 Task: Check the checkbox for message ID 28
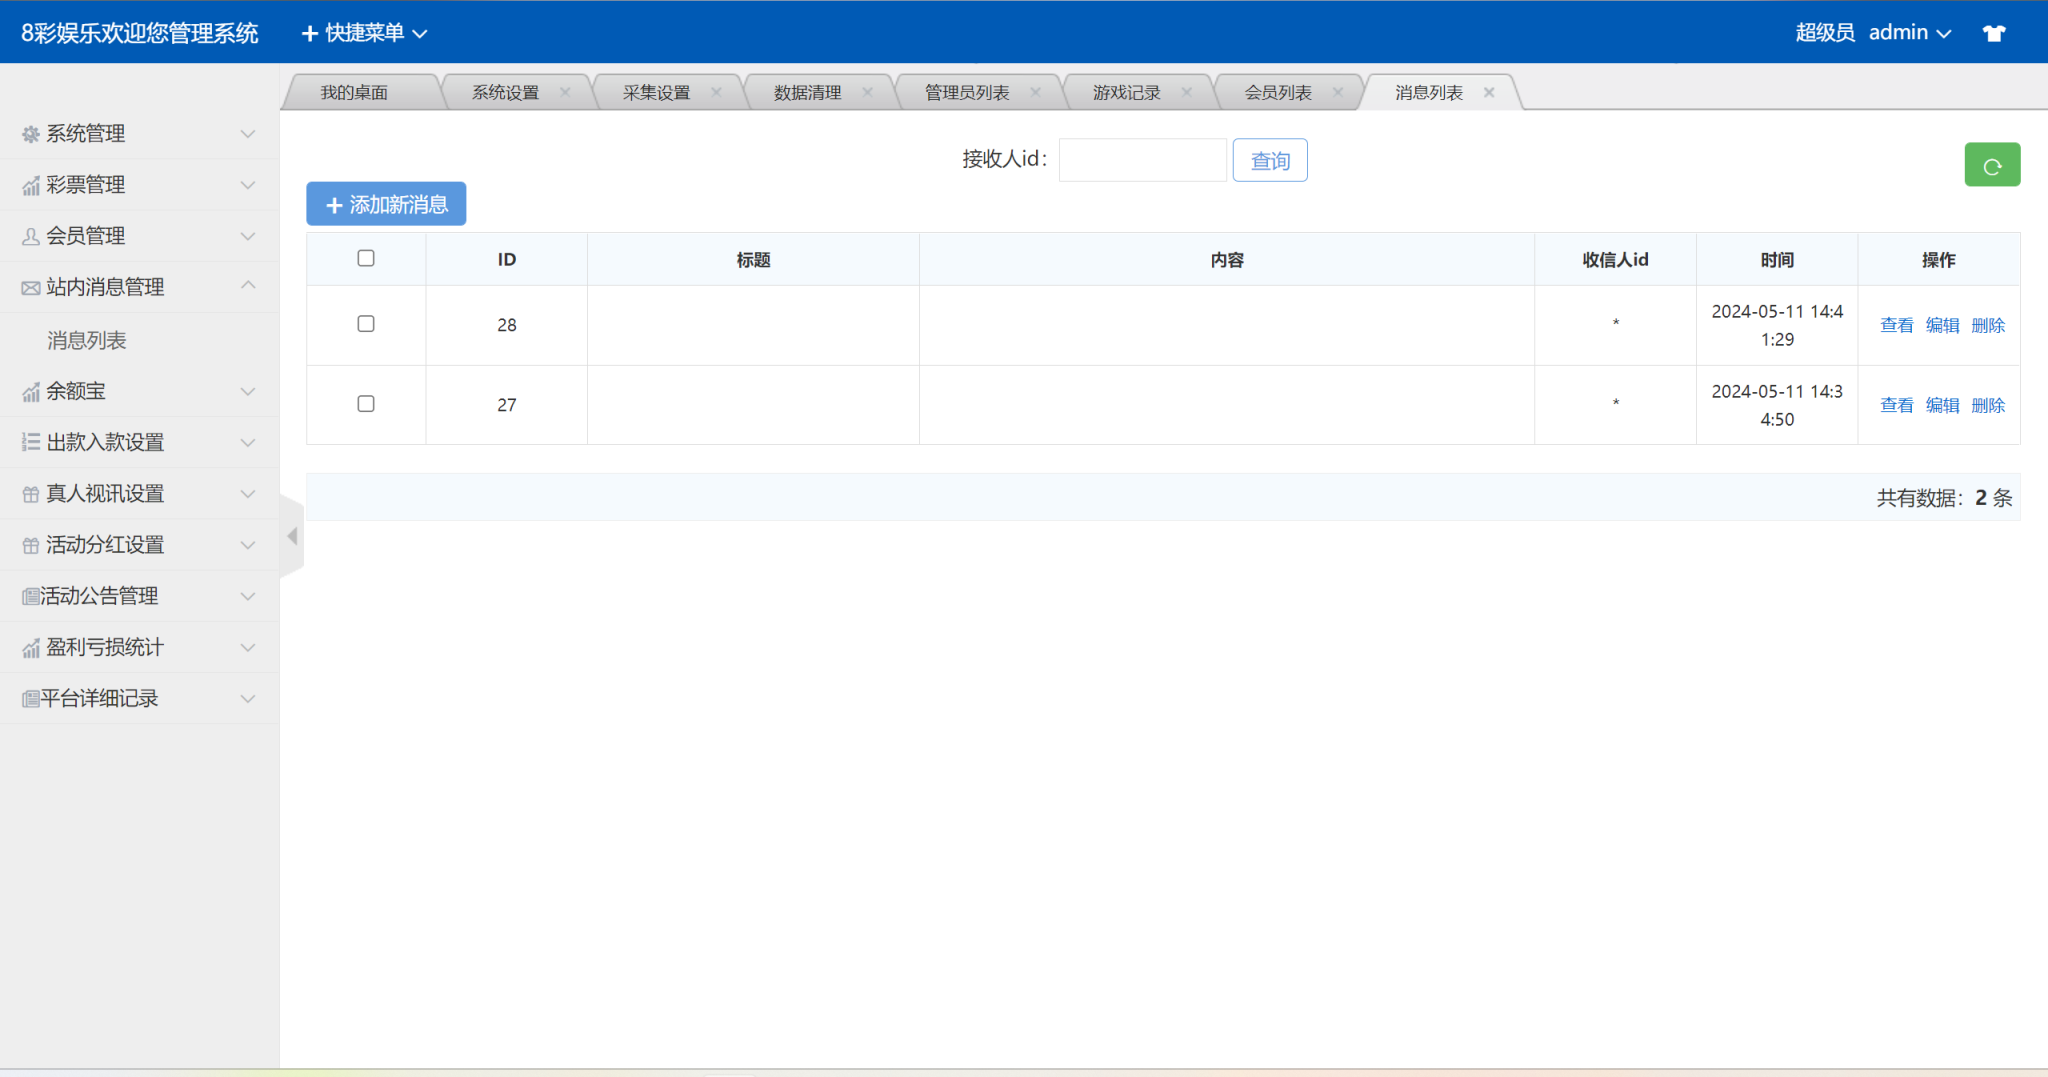366,324
